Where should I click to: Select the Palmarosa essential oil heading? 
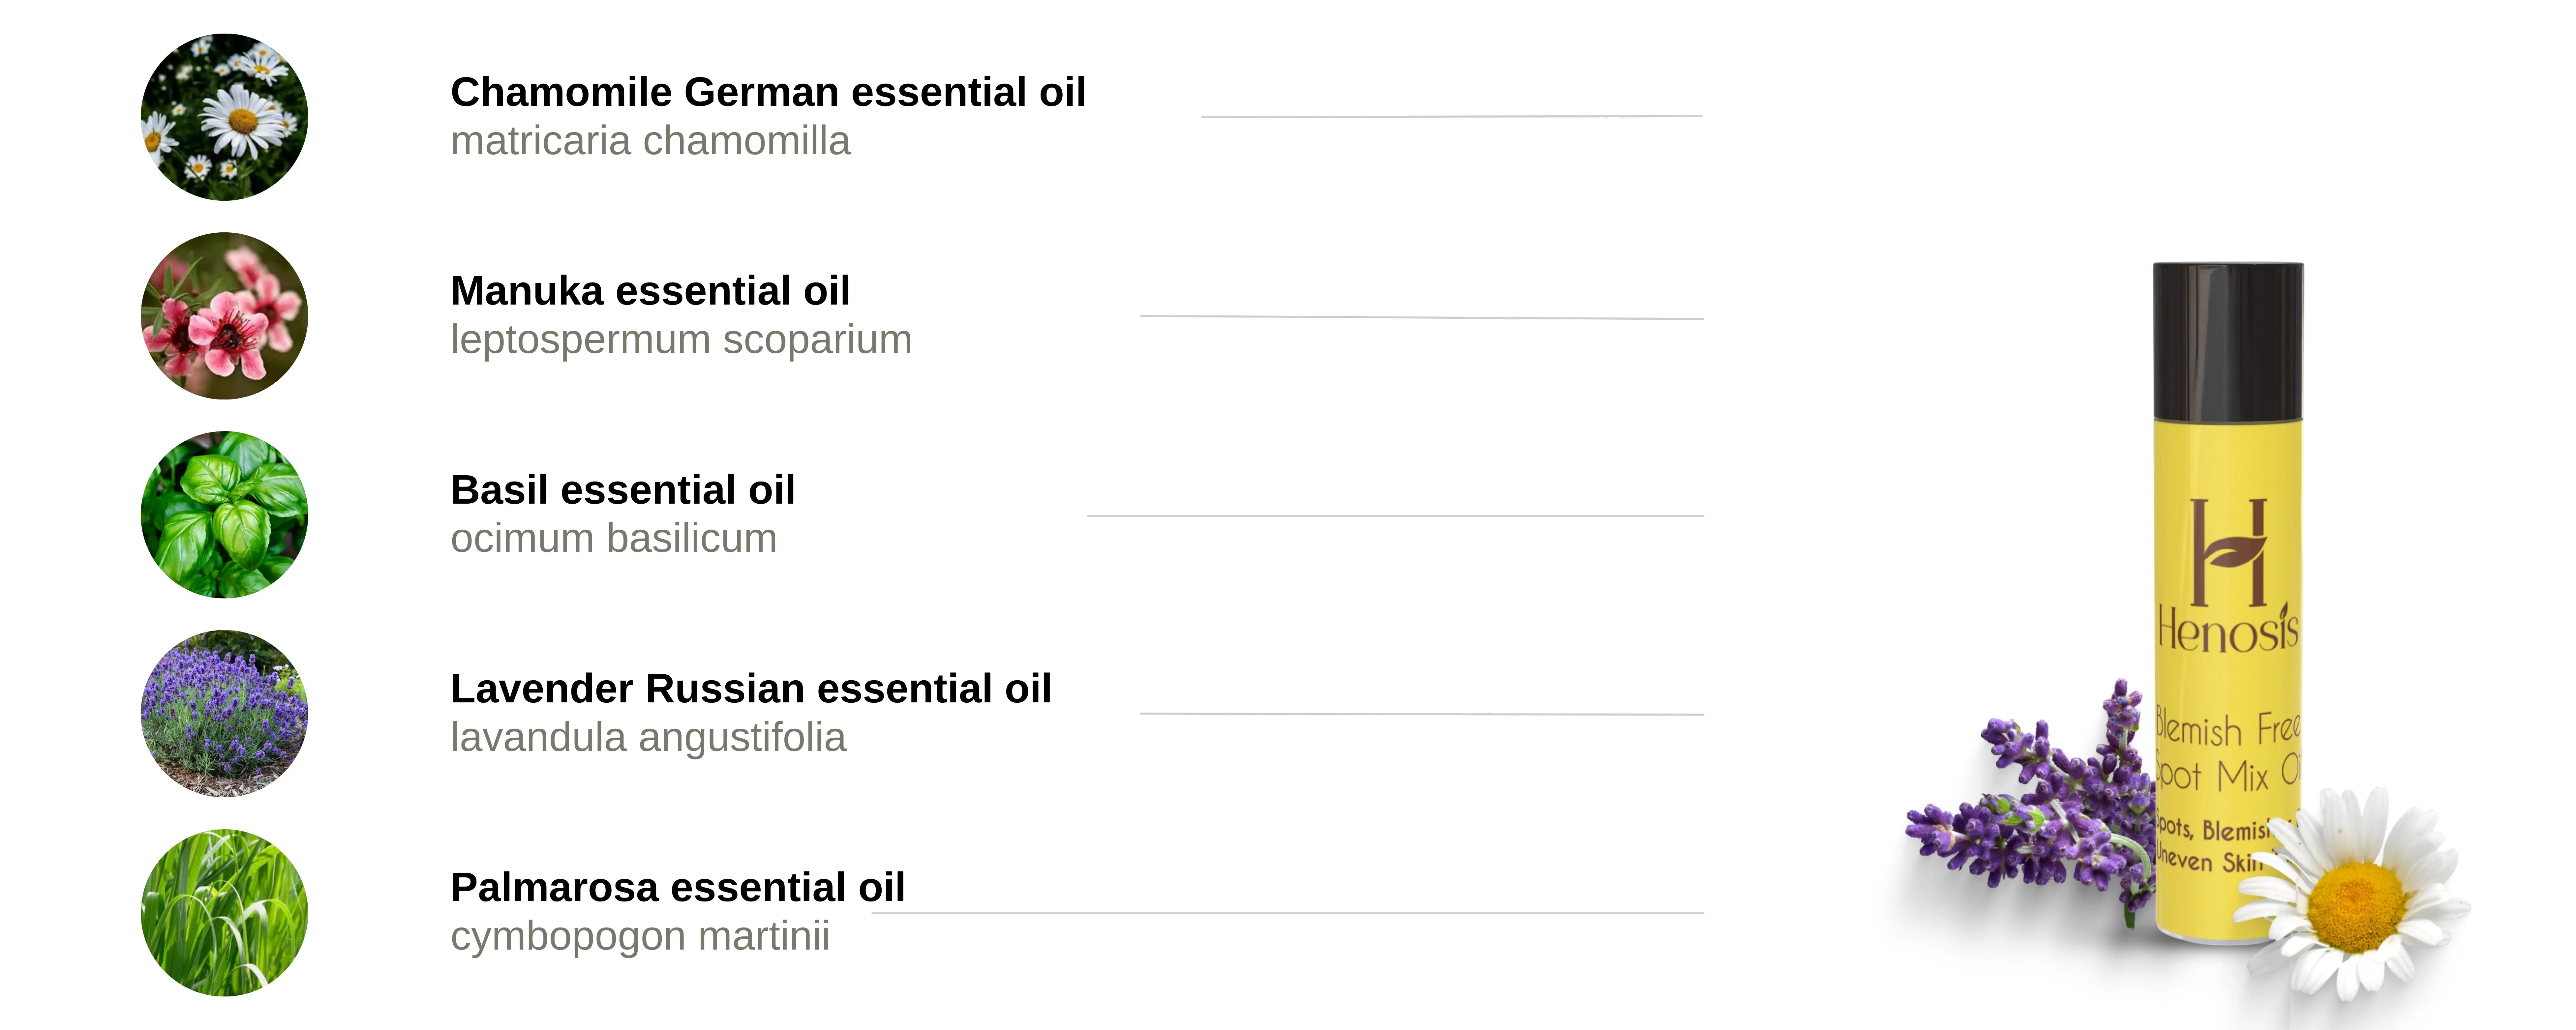pos(677,887)
